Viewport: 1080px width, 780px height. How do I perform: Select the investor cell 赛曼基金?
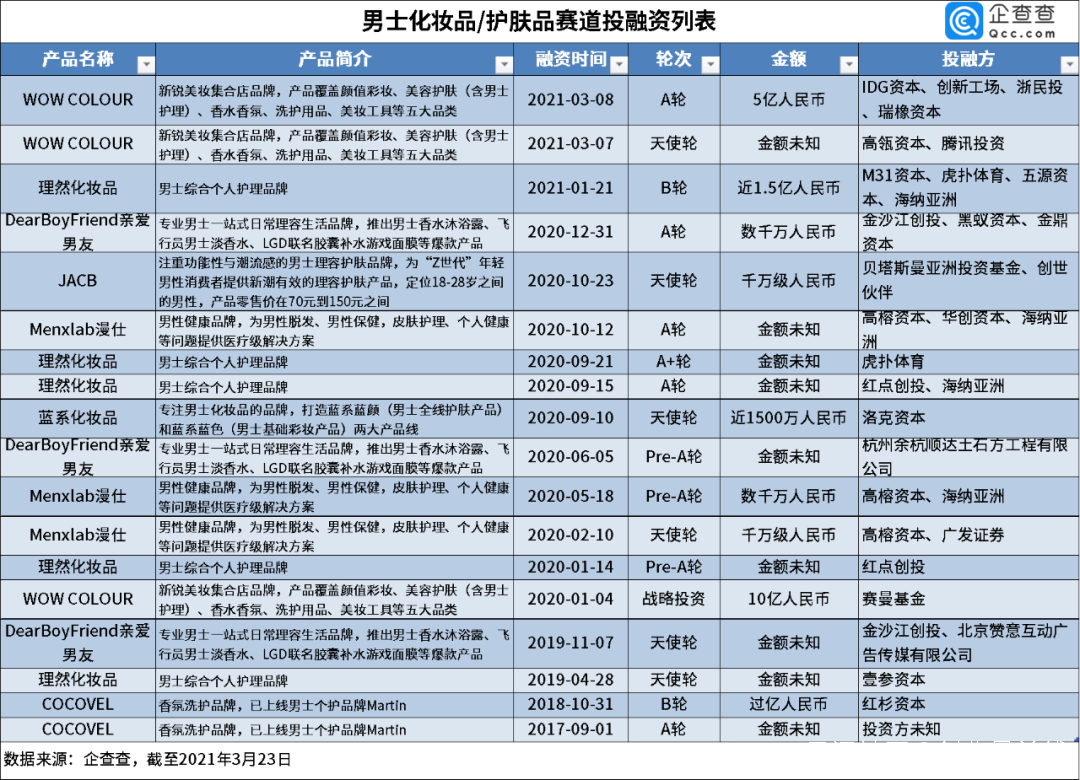(x=968, y=599)
